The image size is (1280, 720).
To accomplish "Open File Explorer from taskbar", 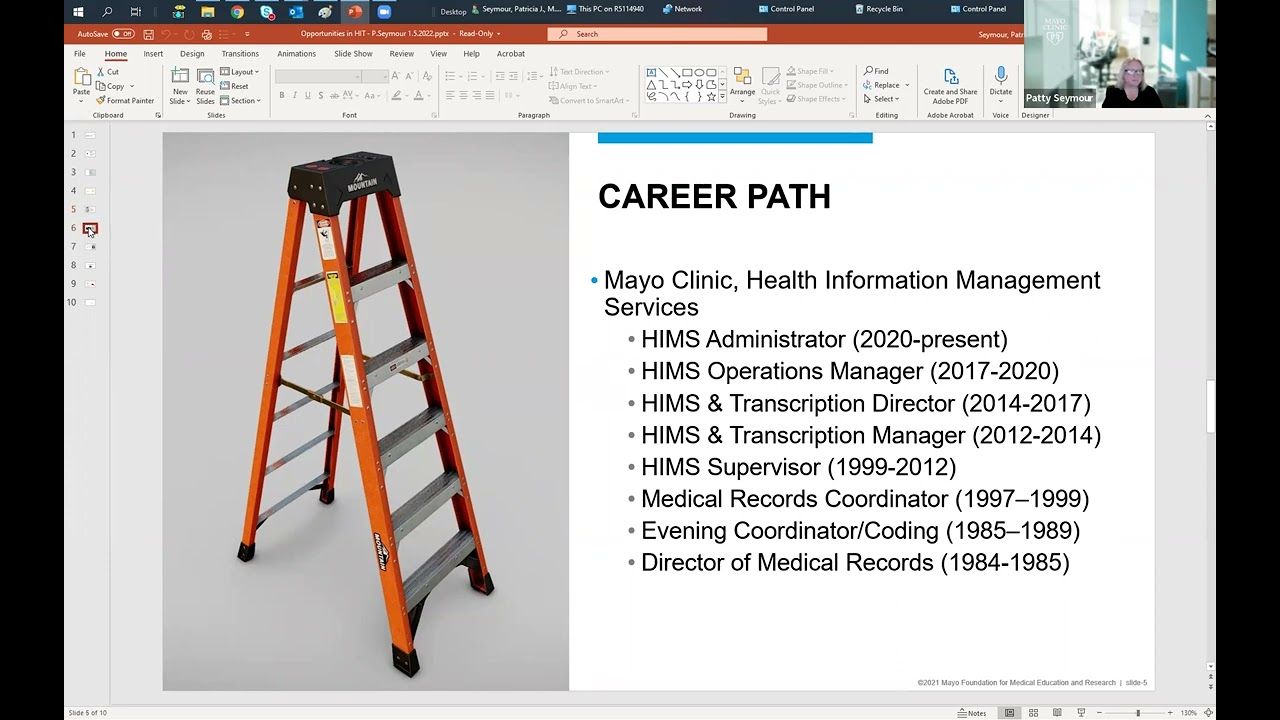I will tap(208, 12).
